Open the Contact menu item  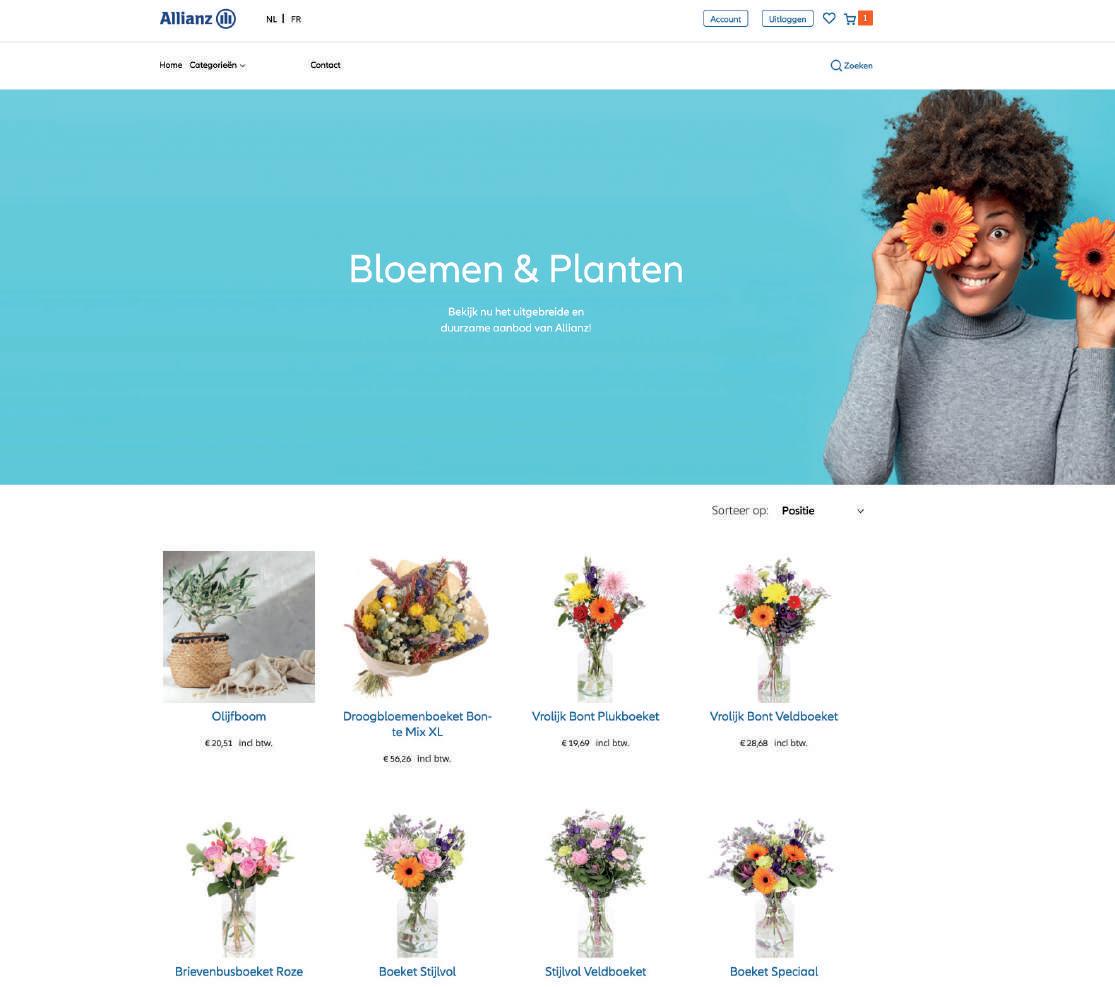click(x=325, y=65)
